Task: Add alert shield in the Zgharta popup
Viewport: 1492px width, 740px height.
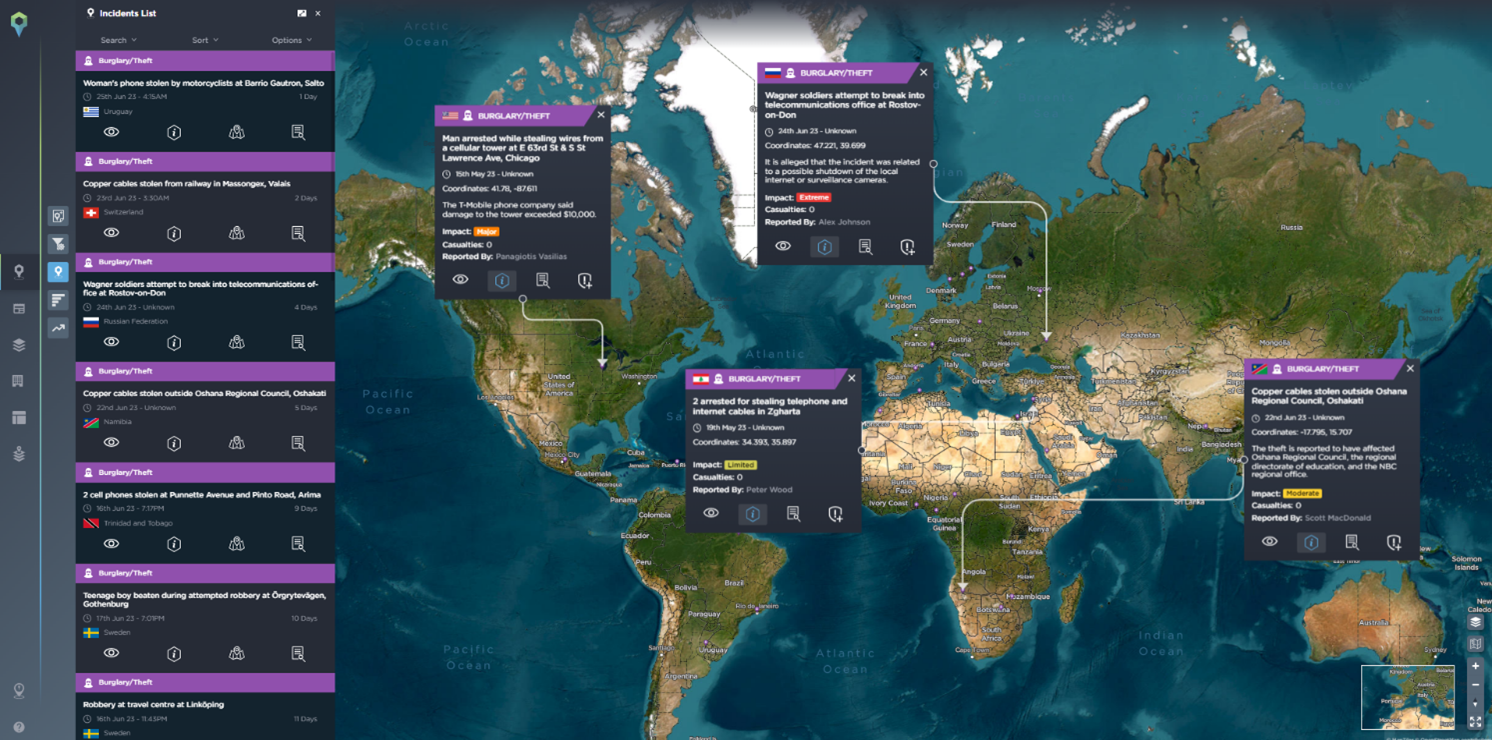Action: click(835, 514)
